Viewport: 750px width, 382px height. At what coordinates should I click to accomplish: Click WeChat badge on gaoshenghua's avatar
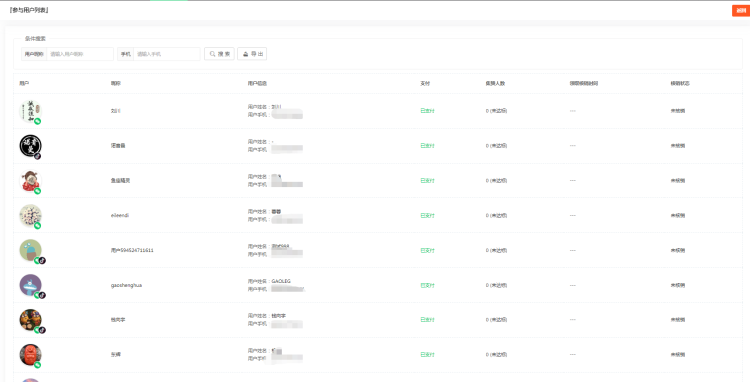(x=36, y=295)
